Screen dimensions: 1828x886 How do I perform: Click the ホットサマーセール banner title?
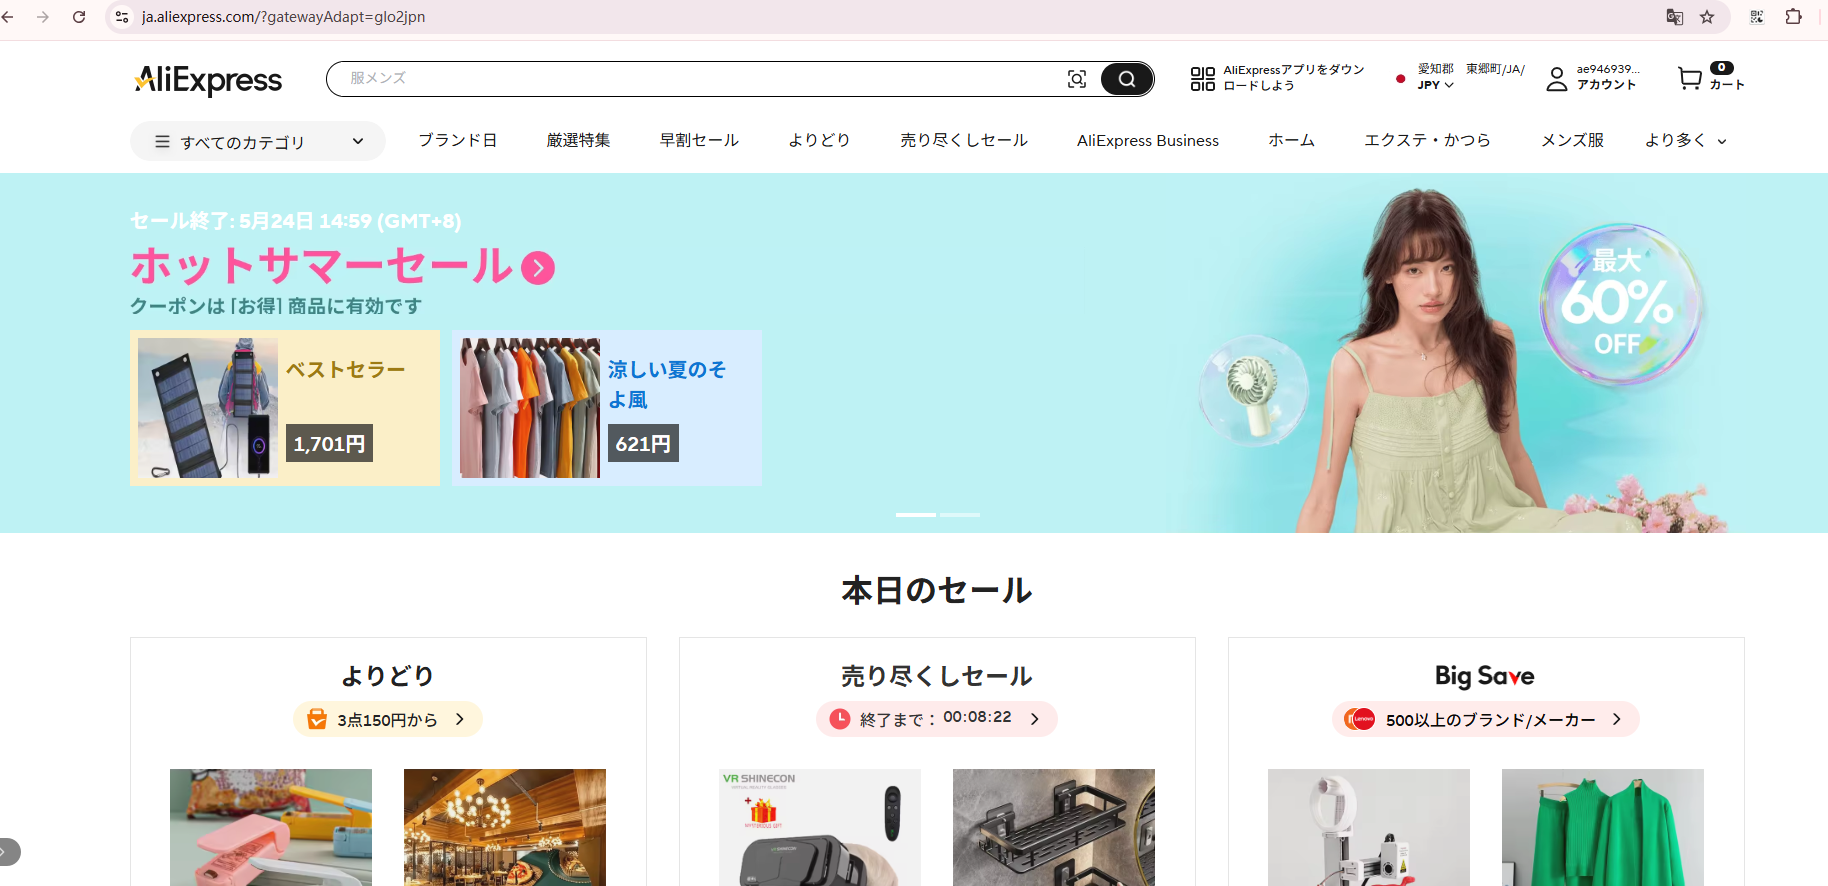(x=322, y=266)
